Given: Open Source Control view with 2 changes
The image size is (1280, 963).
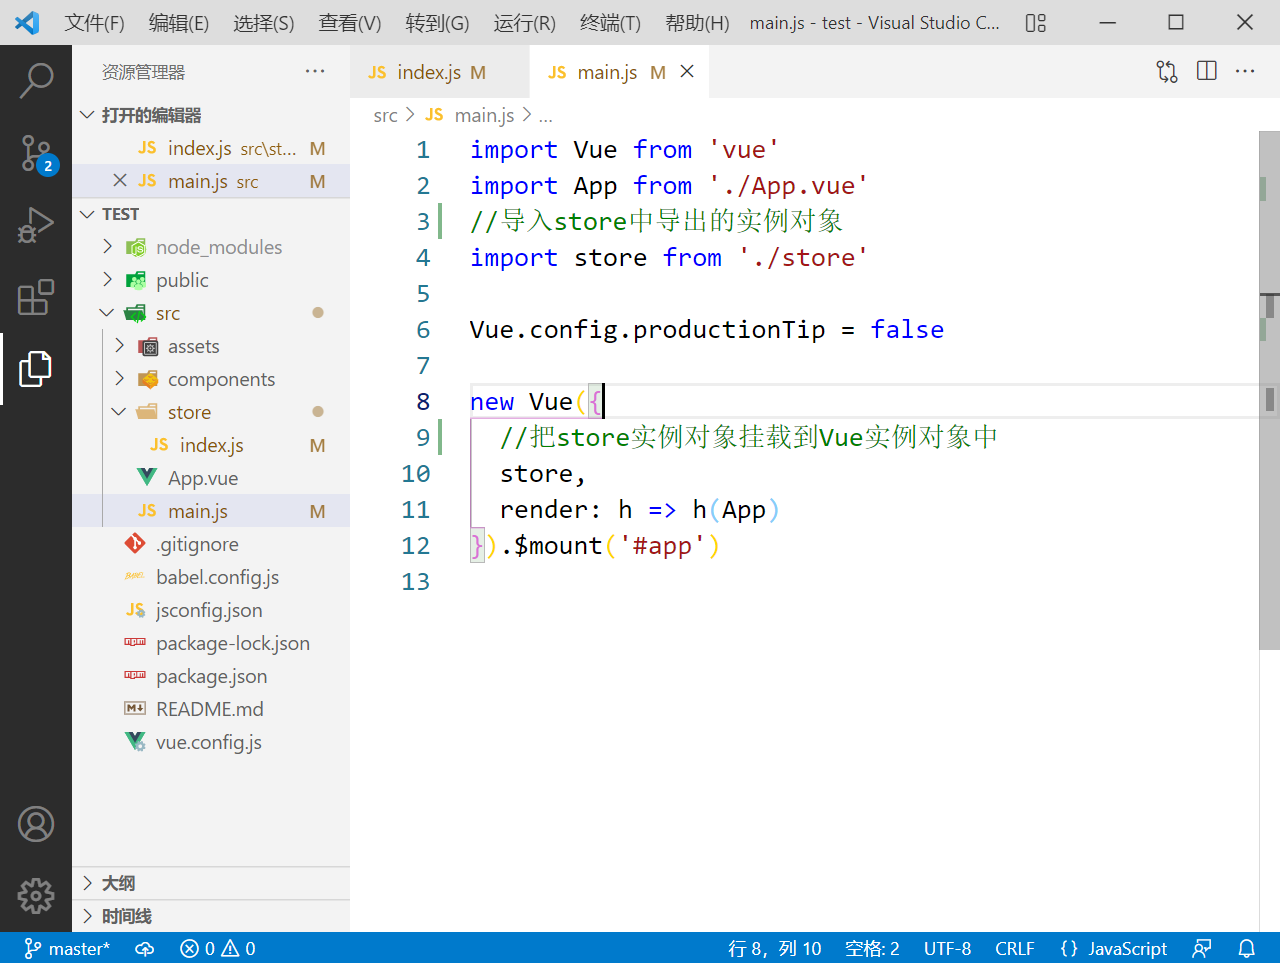Looking at the screenshot, I should coord(36,153).
